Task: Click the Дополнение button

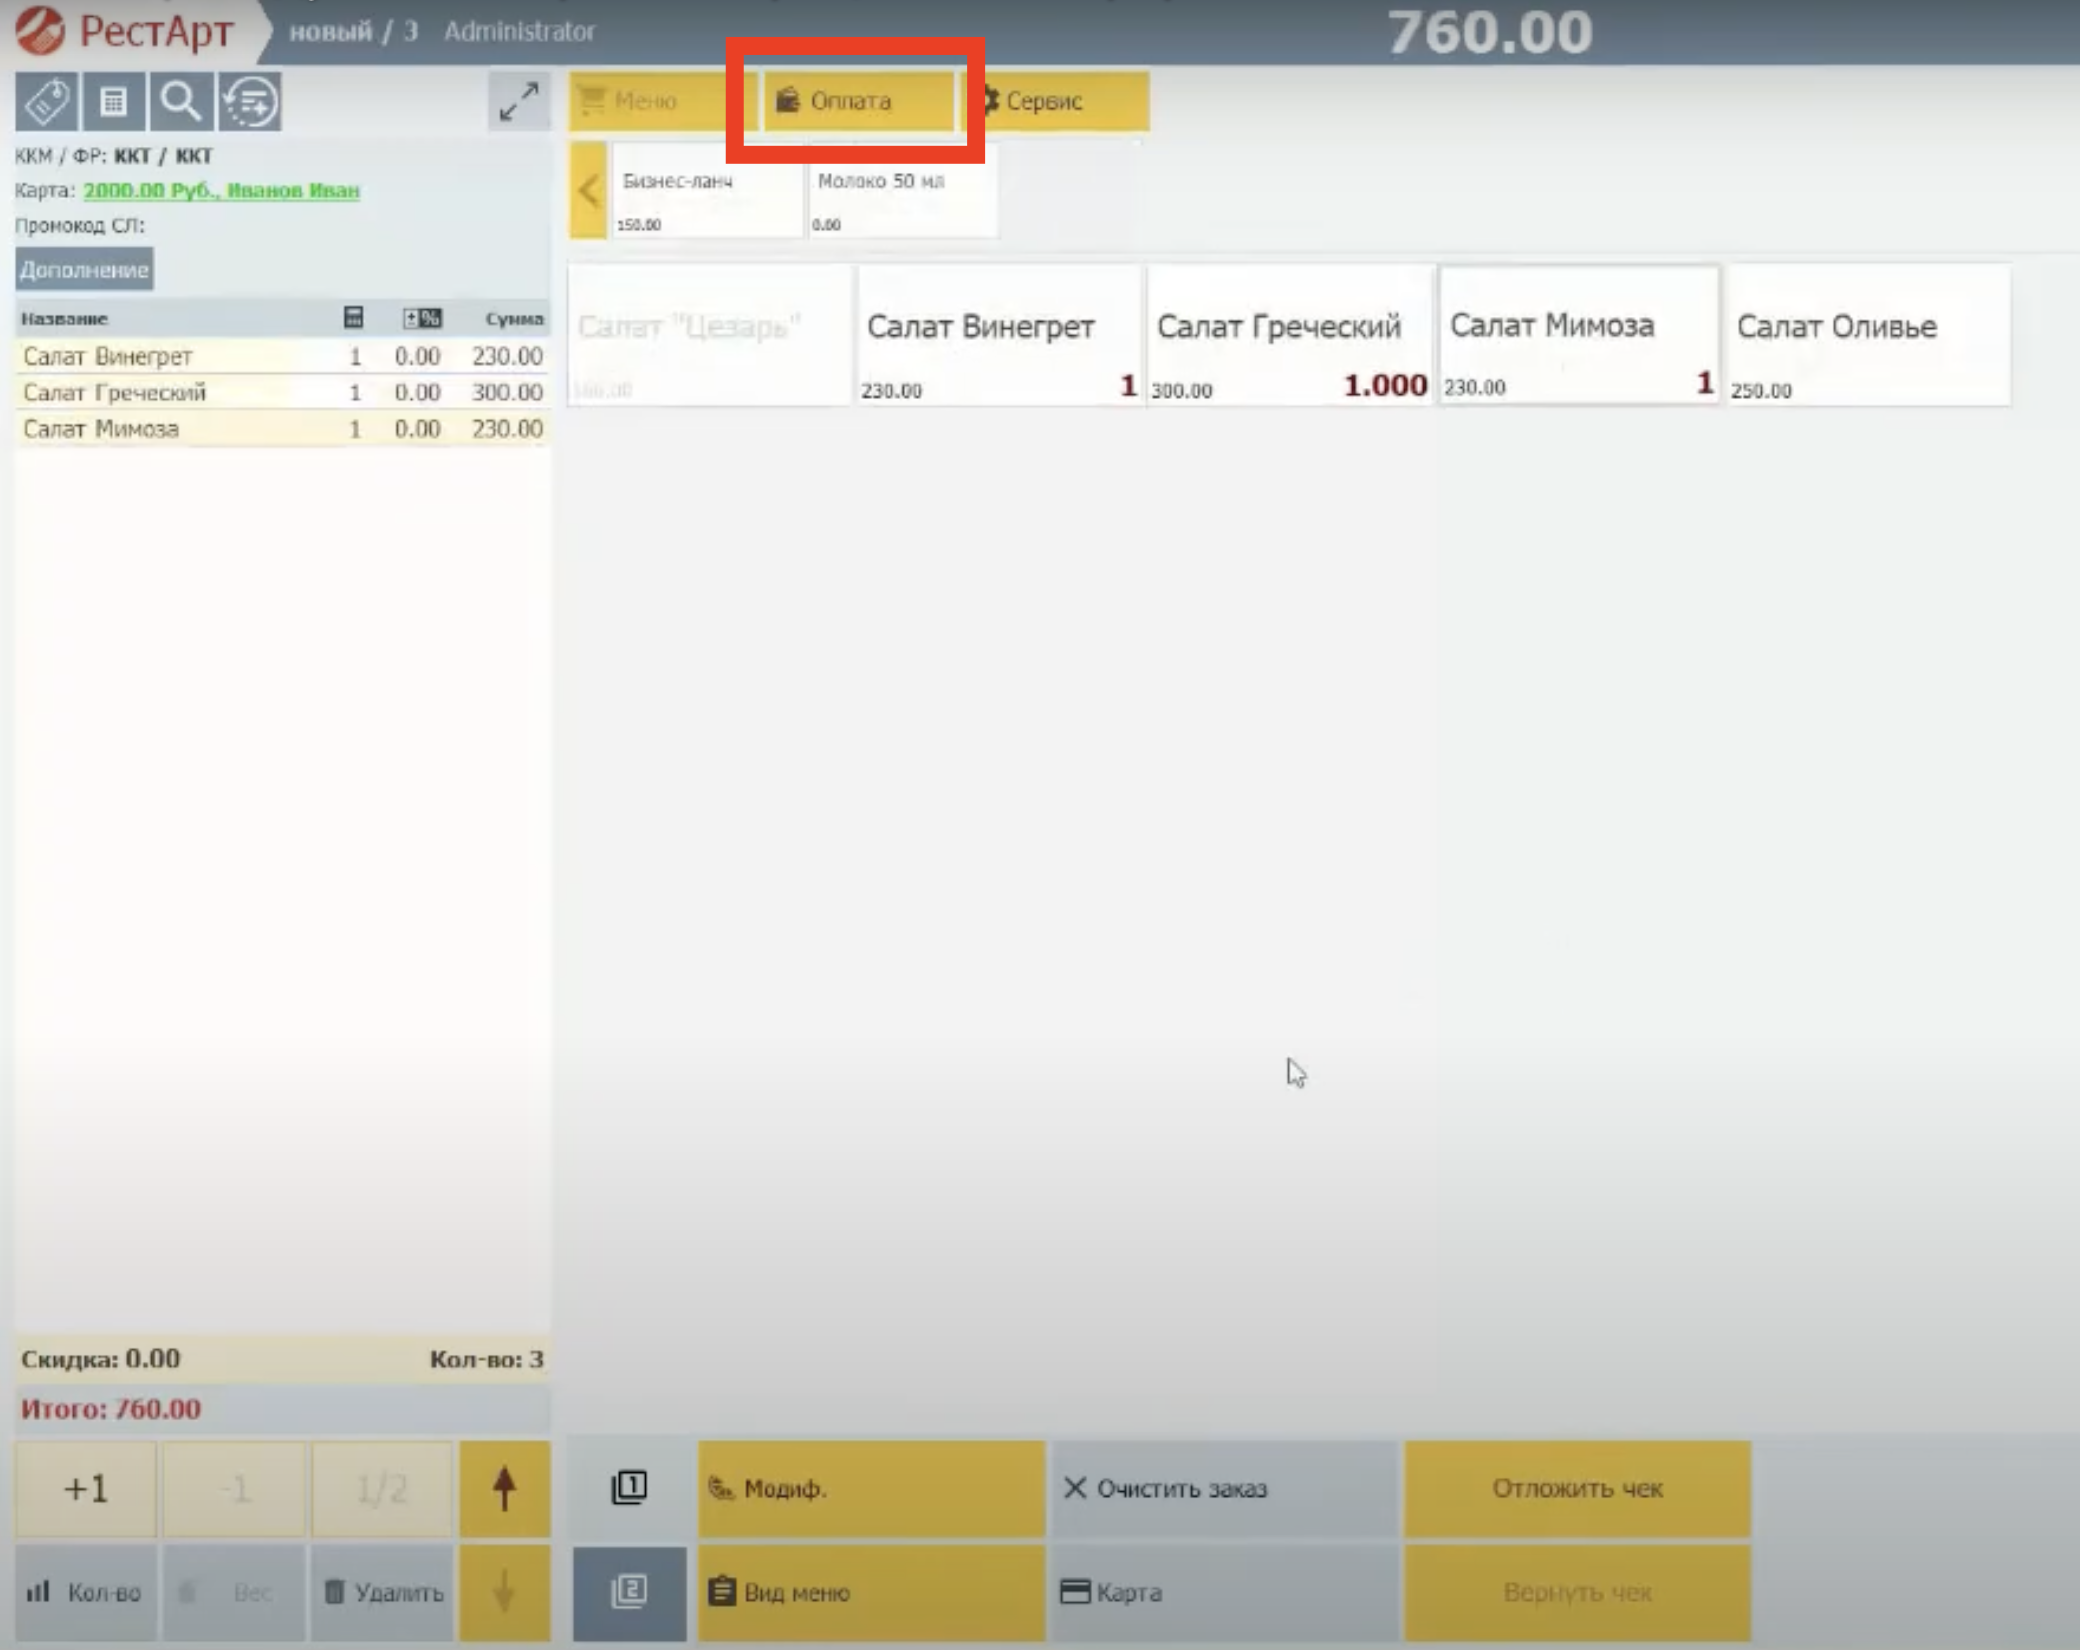Action: click(84, 270)
